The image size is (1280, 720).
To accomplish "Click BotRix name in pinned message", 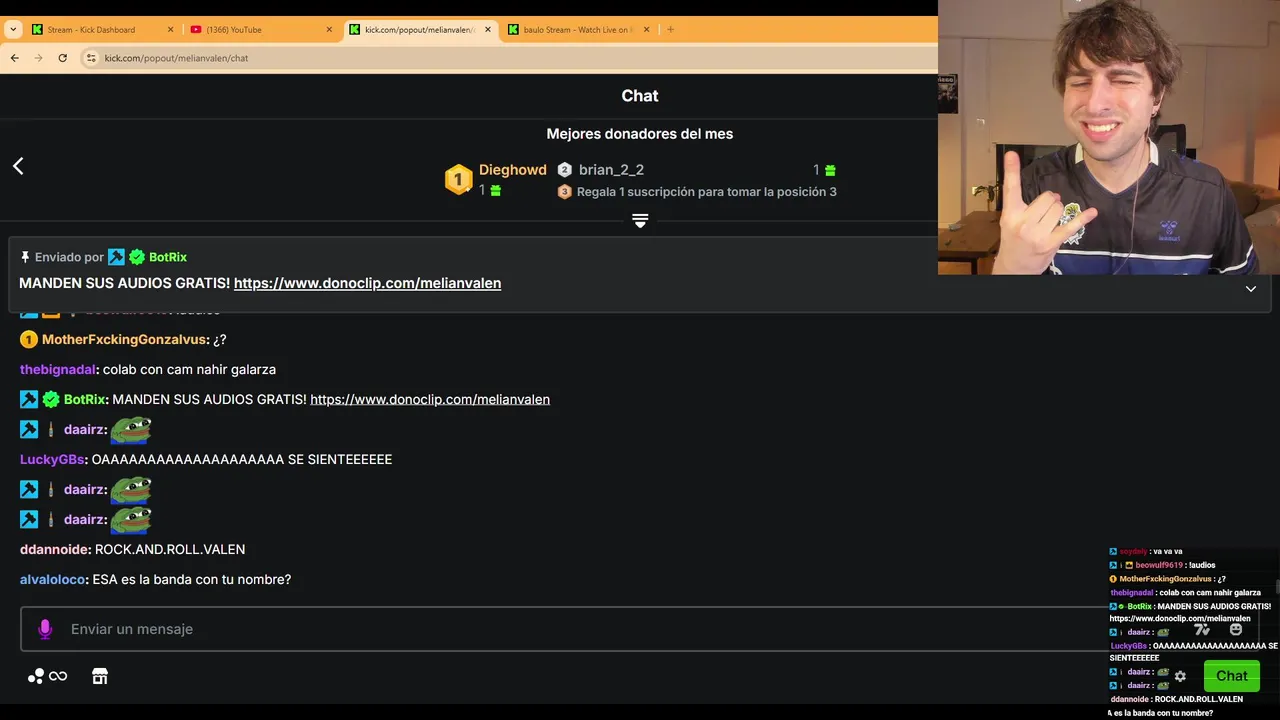I will pyautogui.click(x=168, y=257).
